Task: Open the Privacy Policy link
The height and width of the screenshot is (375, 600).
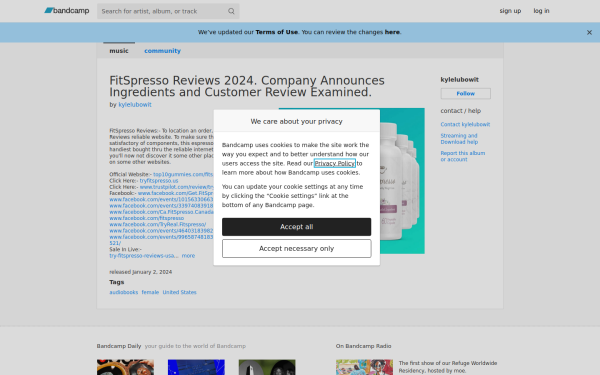Action: [x=334, y=163]
